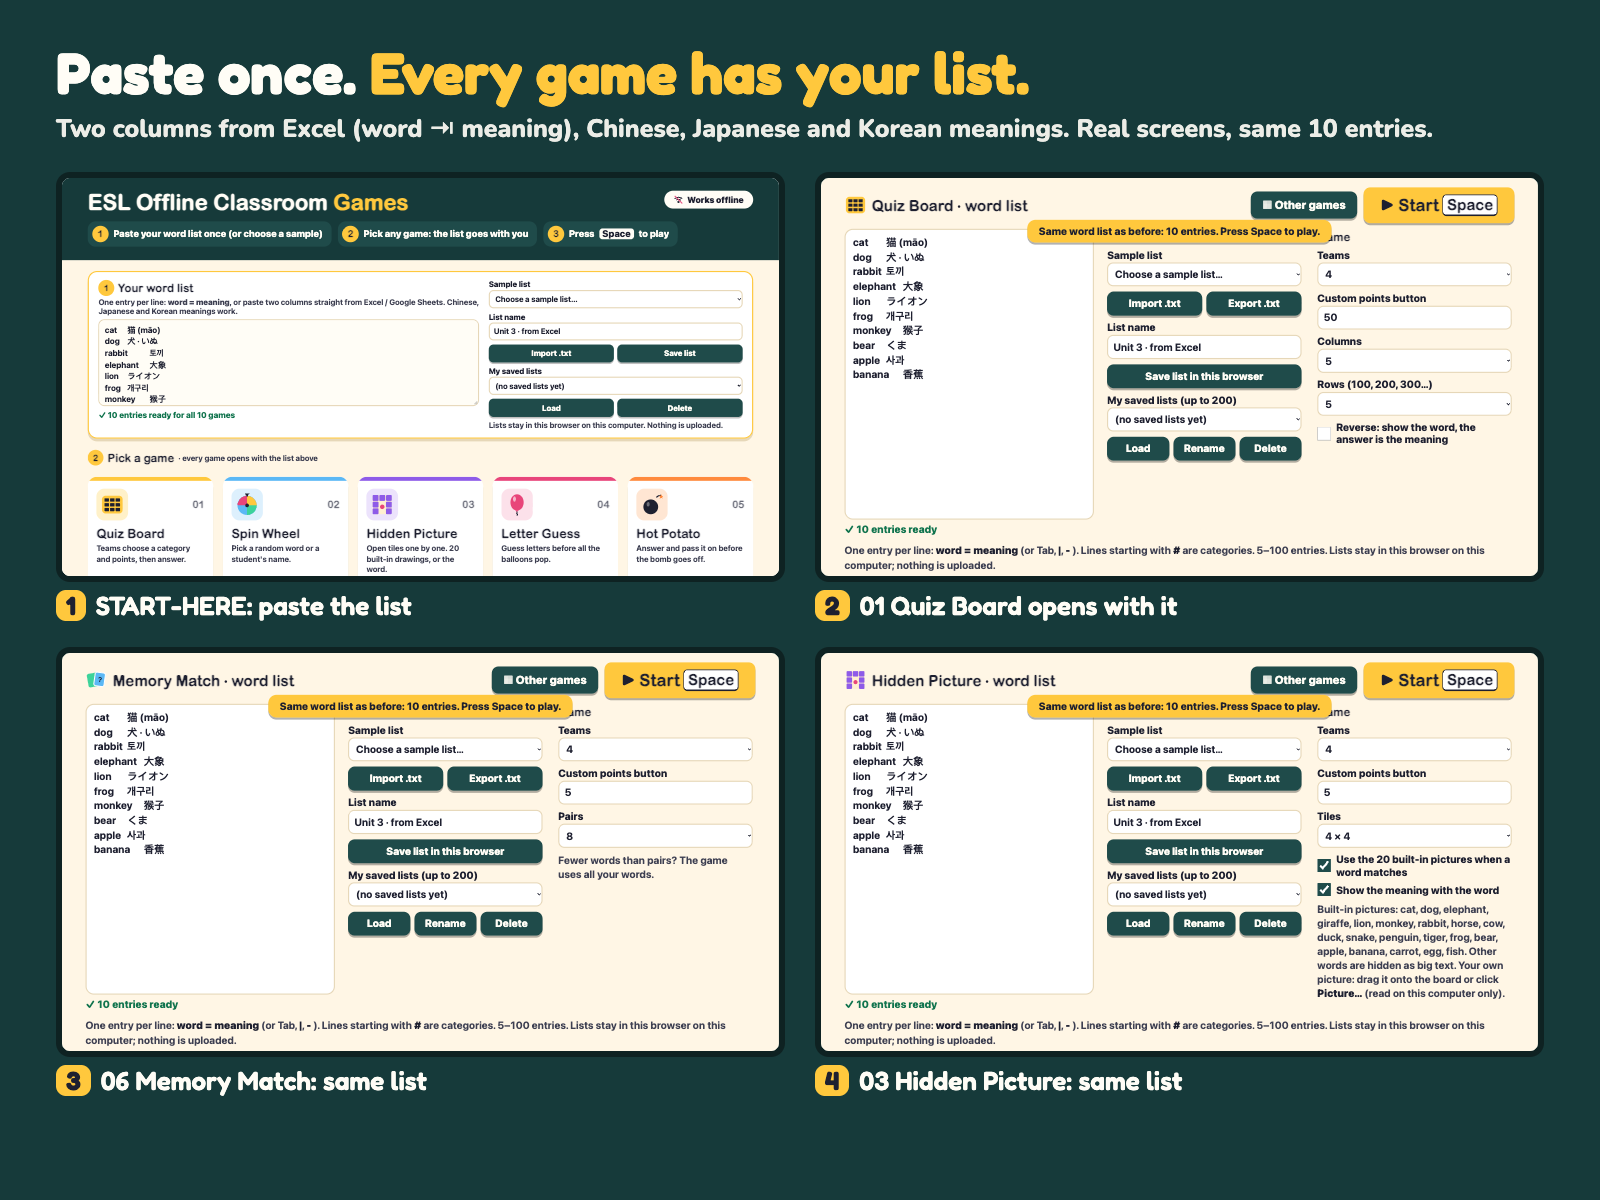Click Save list on the start page

680,353
